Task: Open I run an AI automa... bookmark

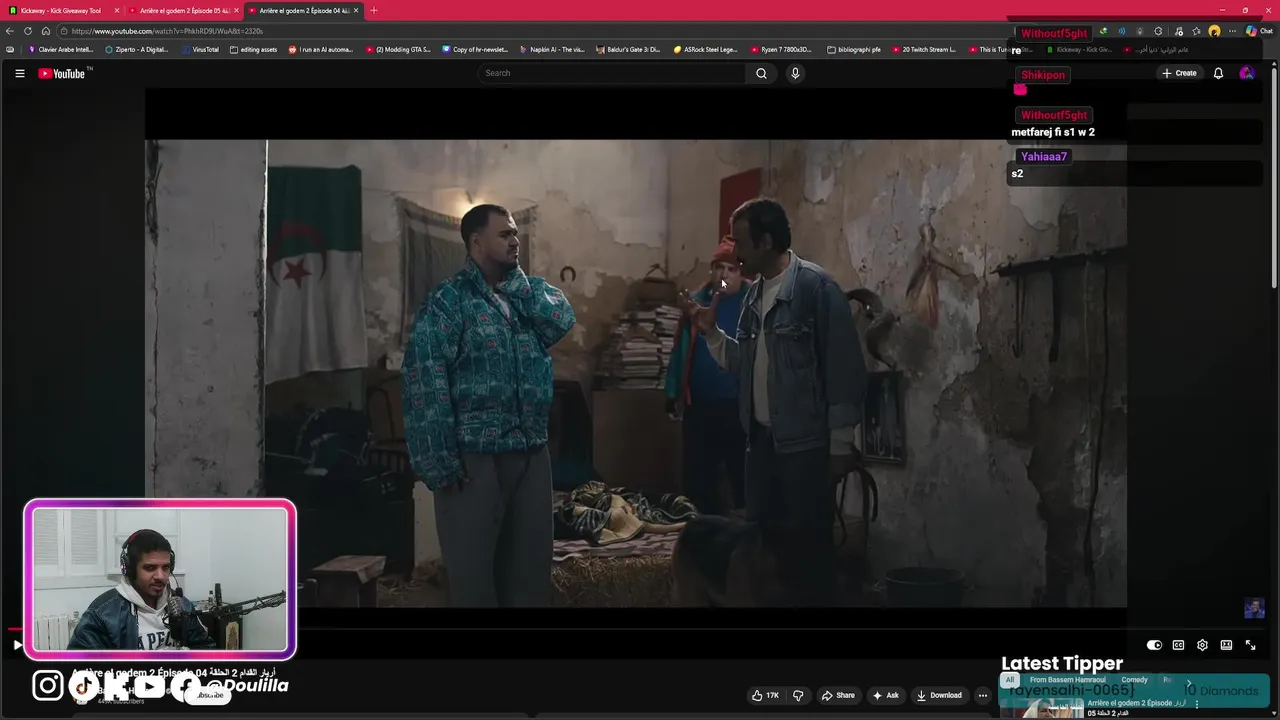Action: pos(321,49)
